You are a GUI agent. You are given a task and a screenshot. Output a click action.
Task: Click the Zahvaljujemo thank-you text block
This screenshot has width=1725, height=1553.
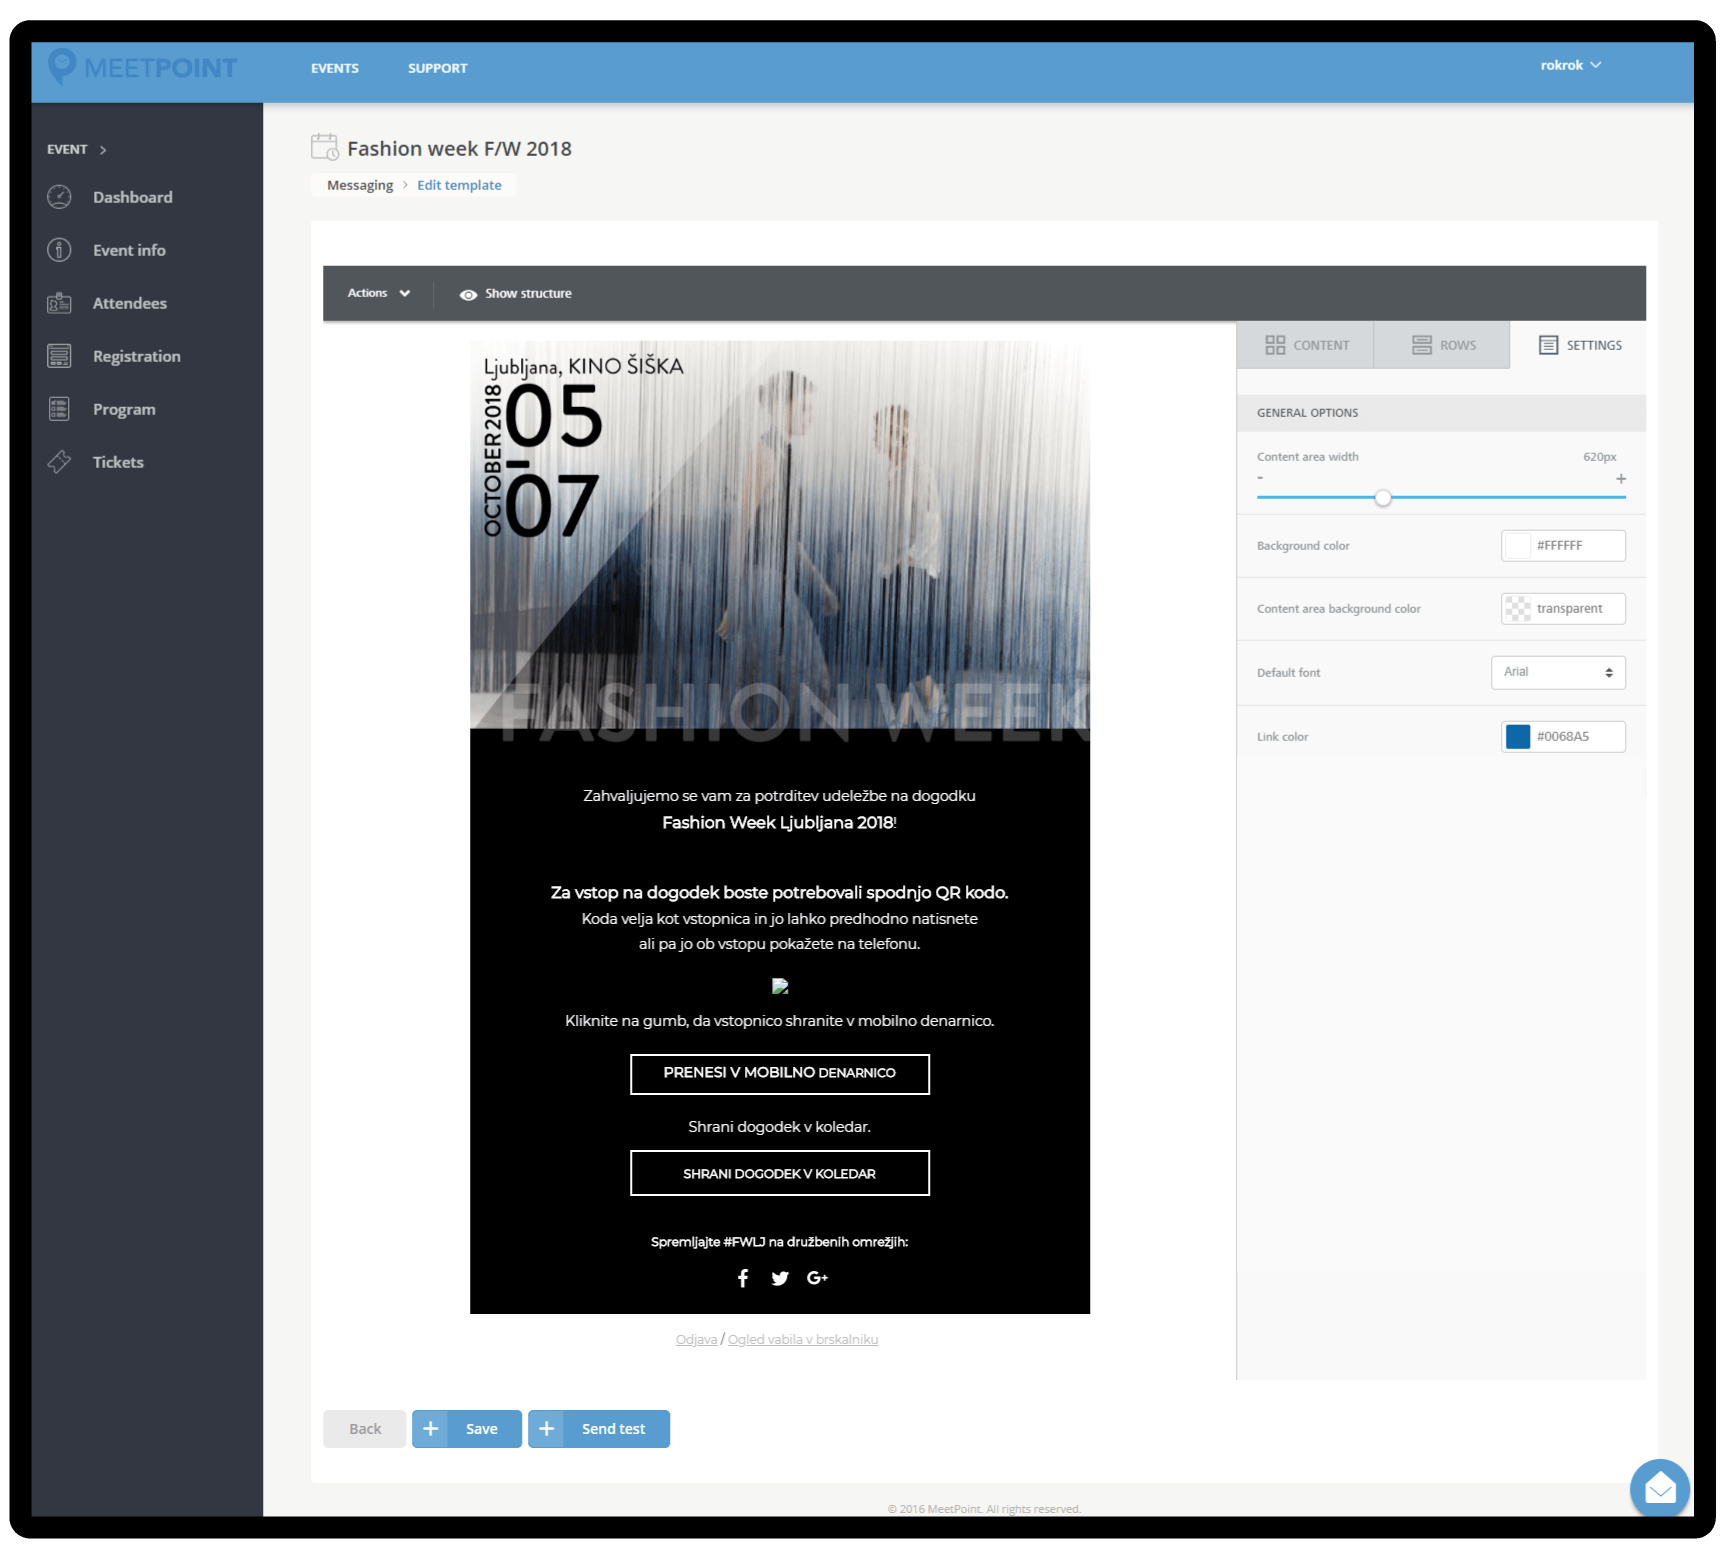click(x=780, y=809)
